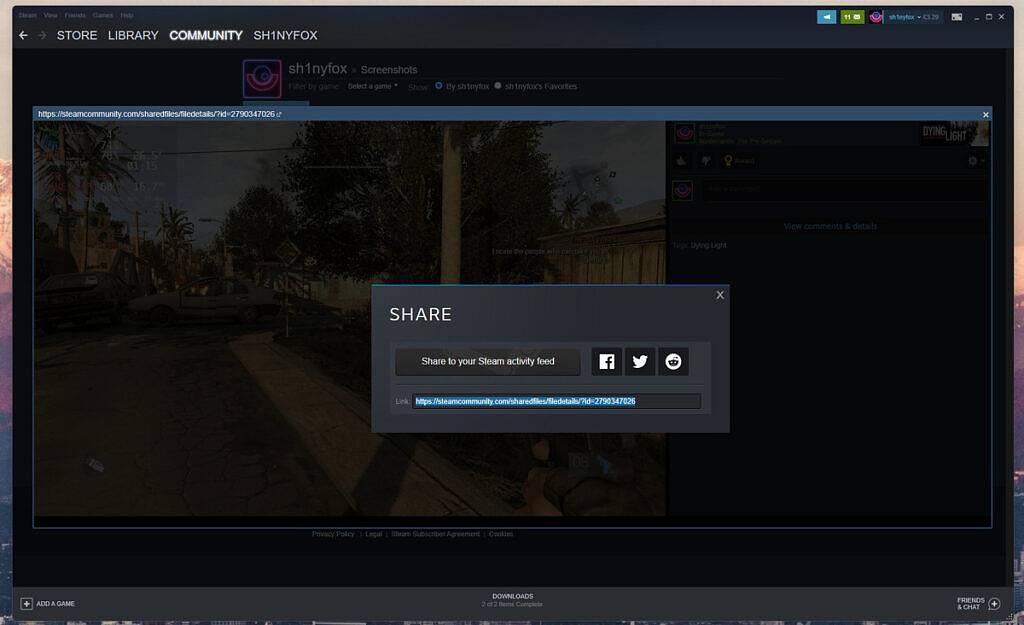Viewport: 1024px width, 625px height.
Task: Open the Friends menu in the menu bar
Action: (x=75, y=14)
